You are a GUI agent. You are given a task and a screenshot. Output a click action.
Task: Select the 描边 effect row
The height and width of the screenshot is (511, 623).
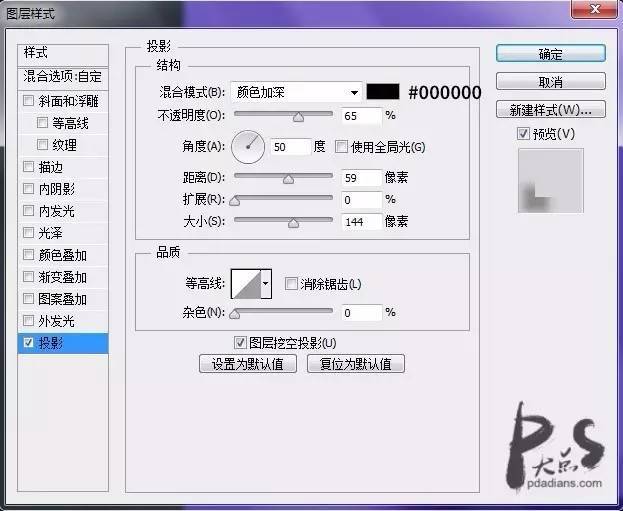[63, 167]
